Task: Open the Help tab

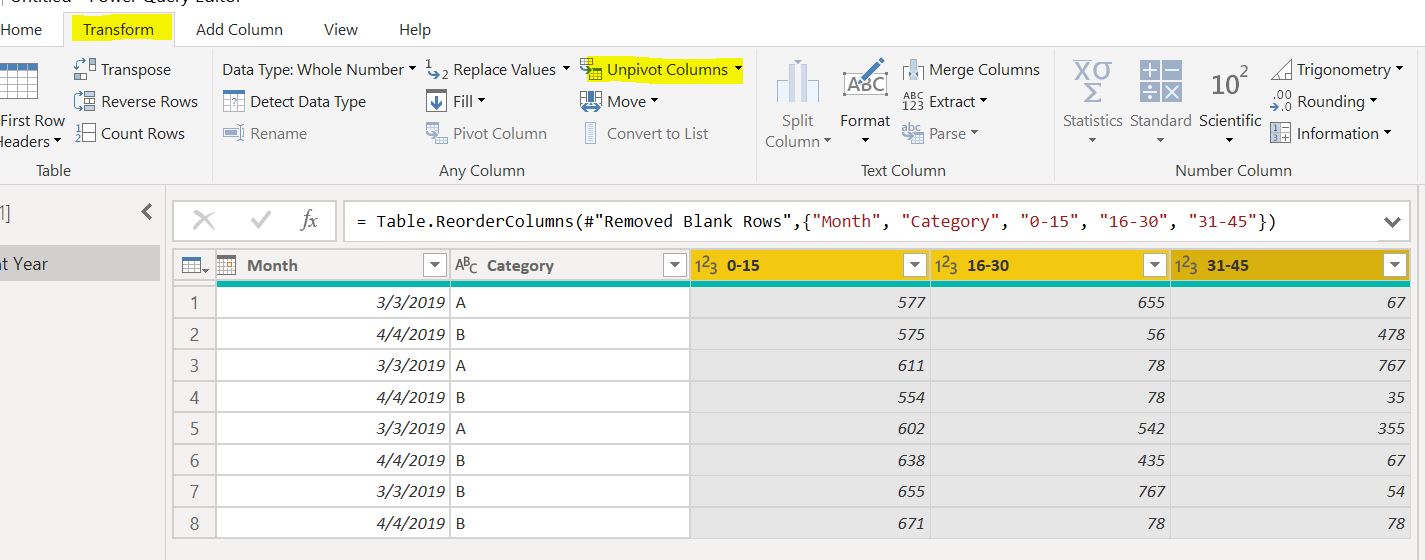Action: (414, 29)
